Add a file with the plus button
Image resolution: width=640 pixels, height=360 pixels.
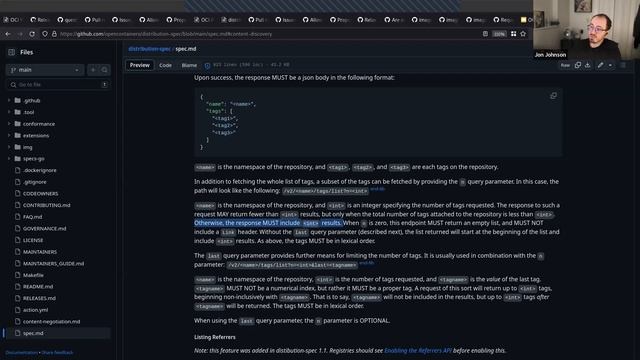[93, 70]
